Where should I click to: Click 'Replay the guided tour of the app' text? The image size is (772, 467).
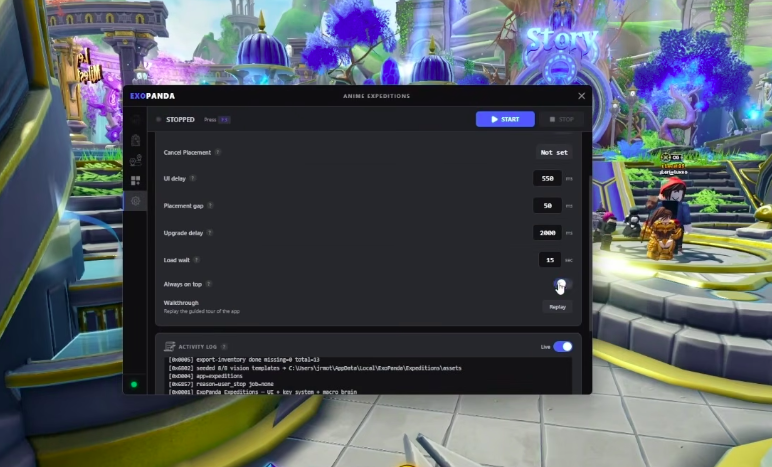point(202,311)
